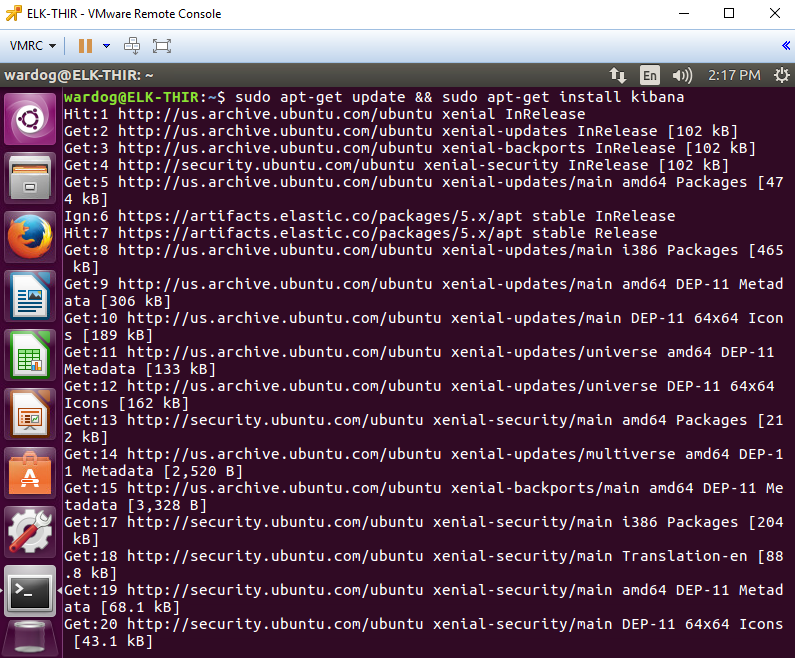Click the 'sudo apt-get update' command text
This screenshot has width=795, height=658.
point(320,97)
